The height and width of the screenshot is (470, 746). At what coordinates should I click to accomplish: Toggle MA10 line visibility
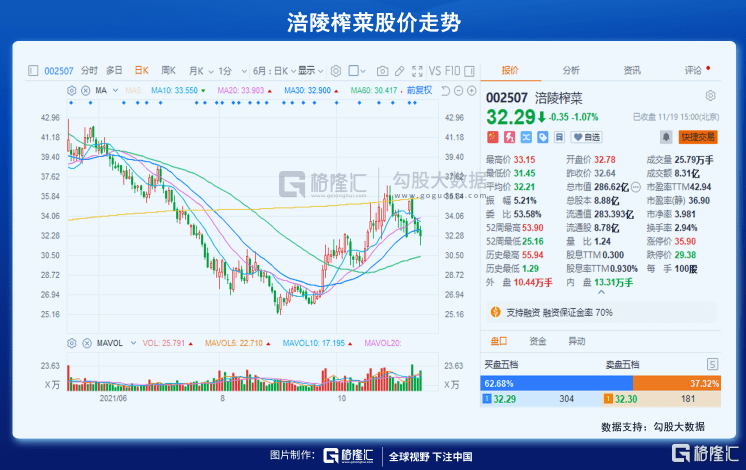178,90
